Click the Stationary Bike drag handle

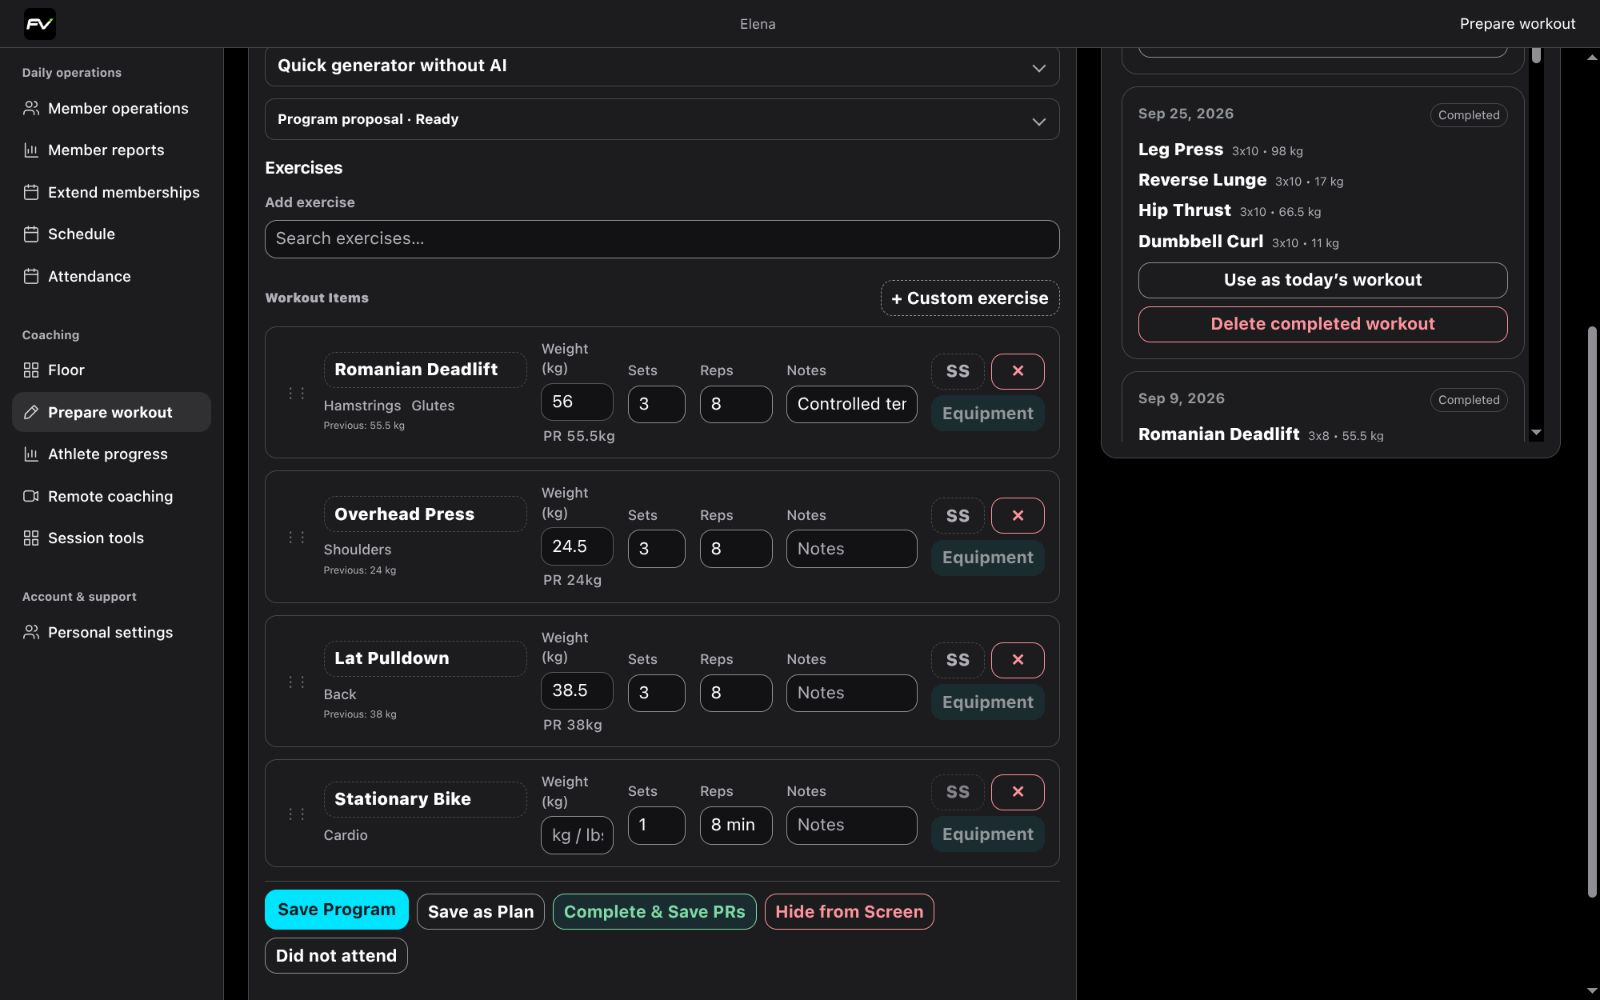click(296, 814)
